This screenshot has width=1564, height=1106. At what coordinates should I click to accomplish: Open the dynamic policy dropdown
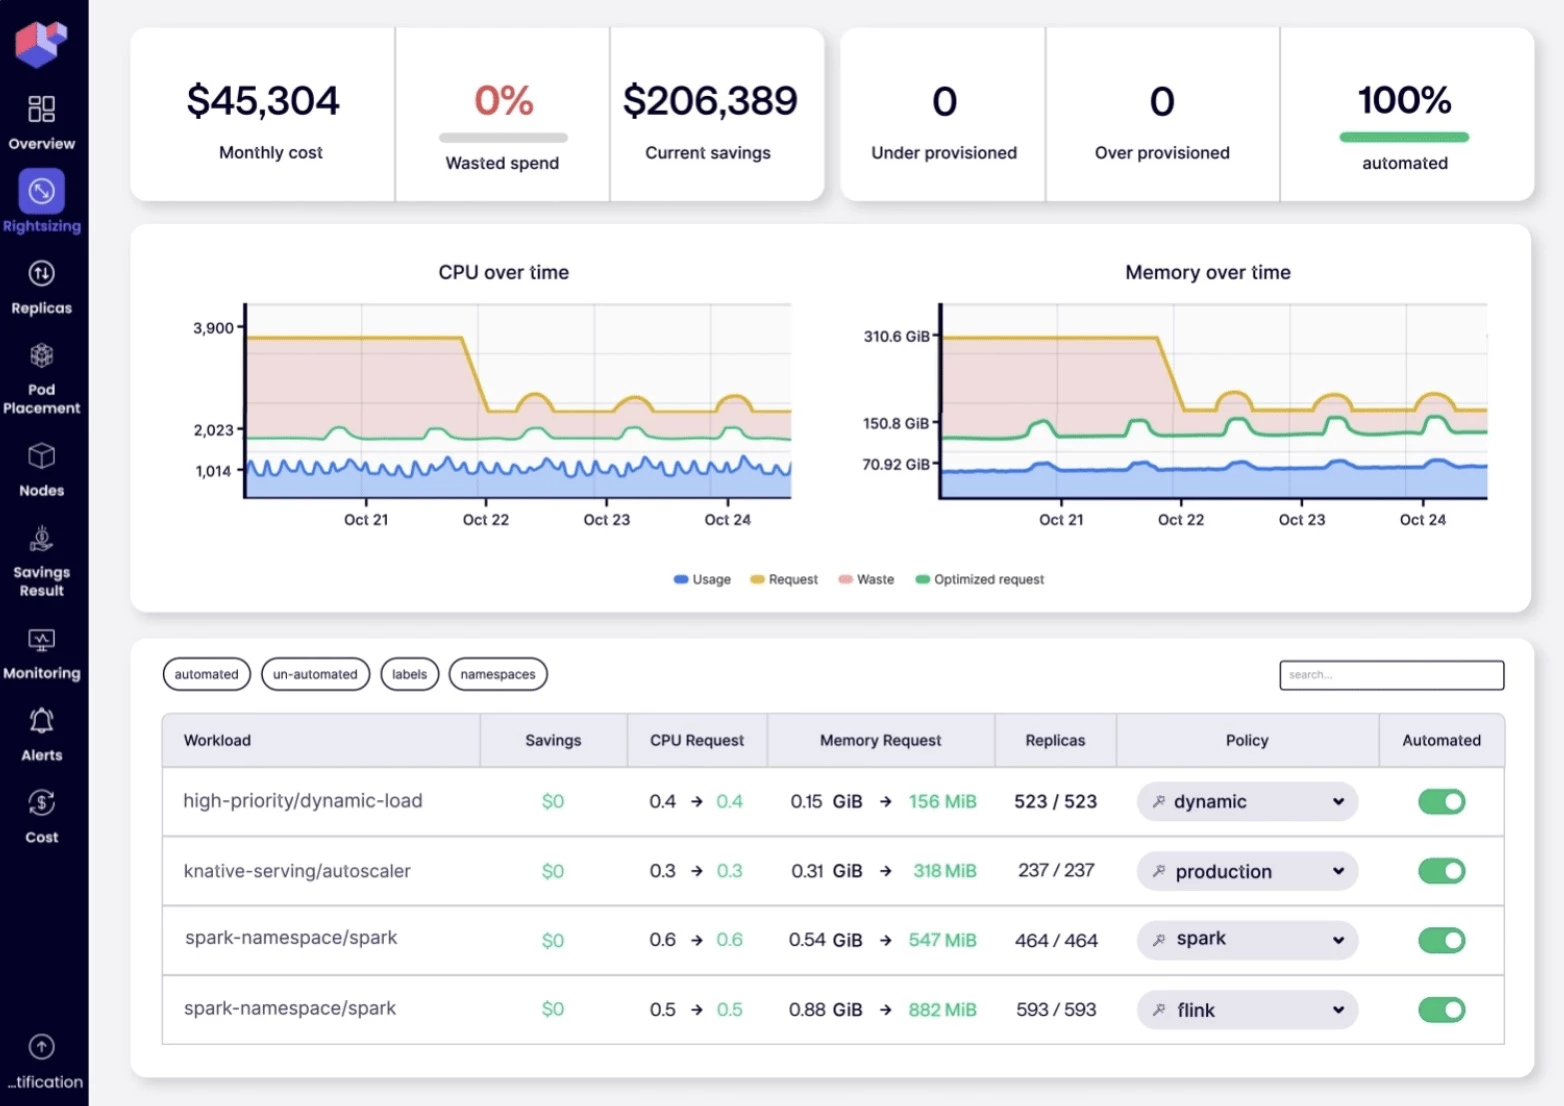(1247, 801)
